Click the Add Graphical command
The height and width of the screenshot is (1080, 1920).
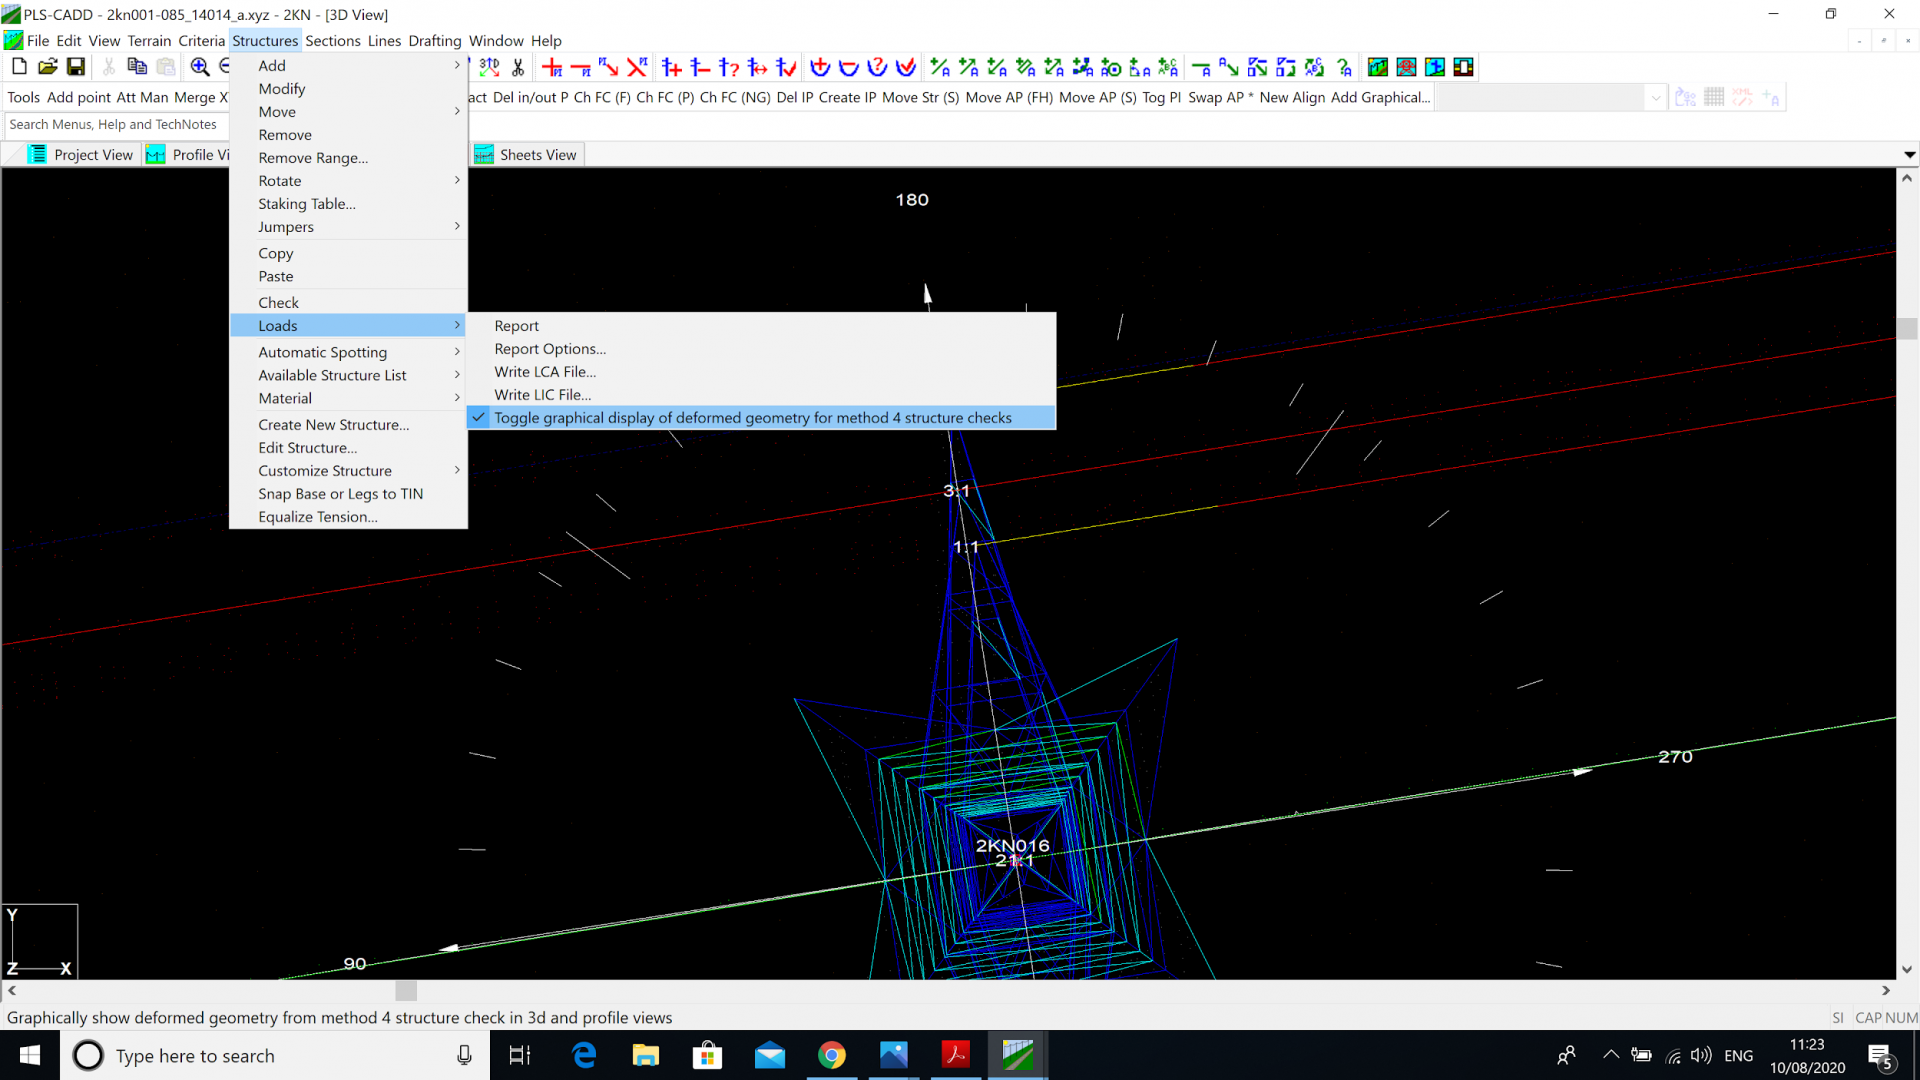click(x=1380, y=98)
